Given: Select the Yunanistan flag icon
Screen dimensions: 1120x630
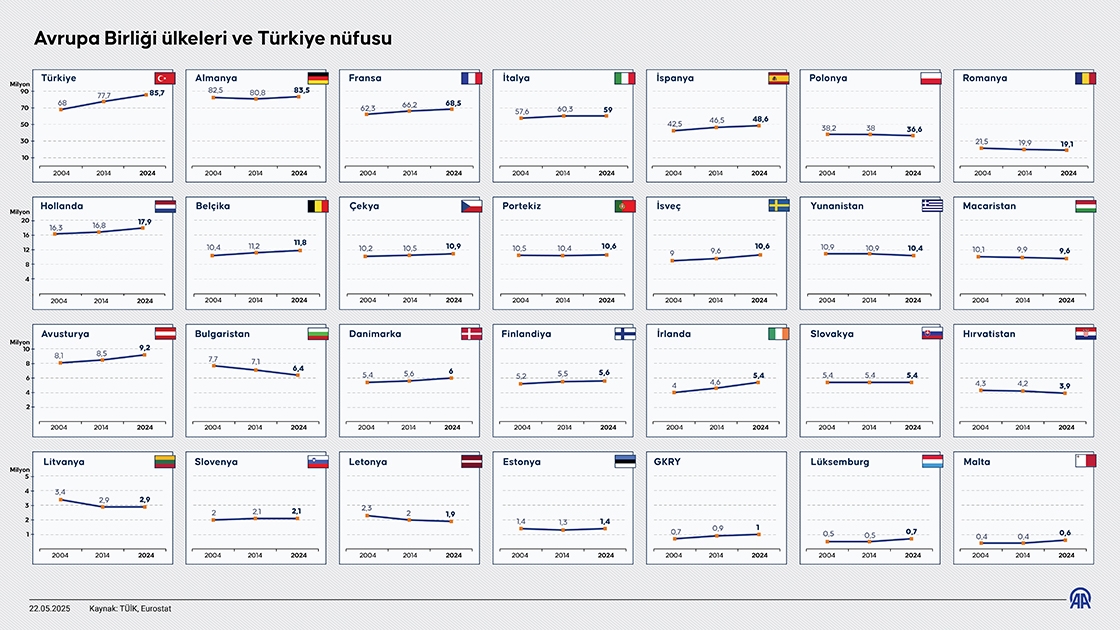Looking at the screenshot, I should (x=932, y=206).
